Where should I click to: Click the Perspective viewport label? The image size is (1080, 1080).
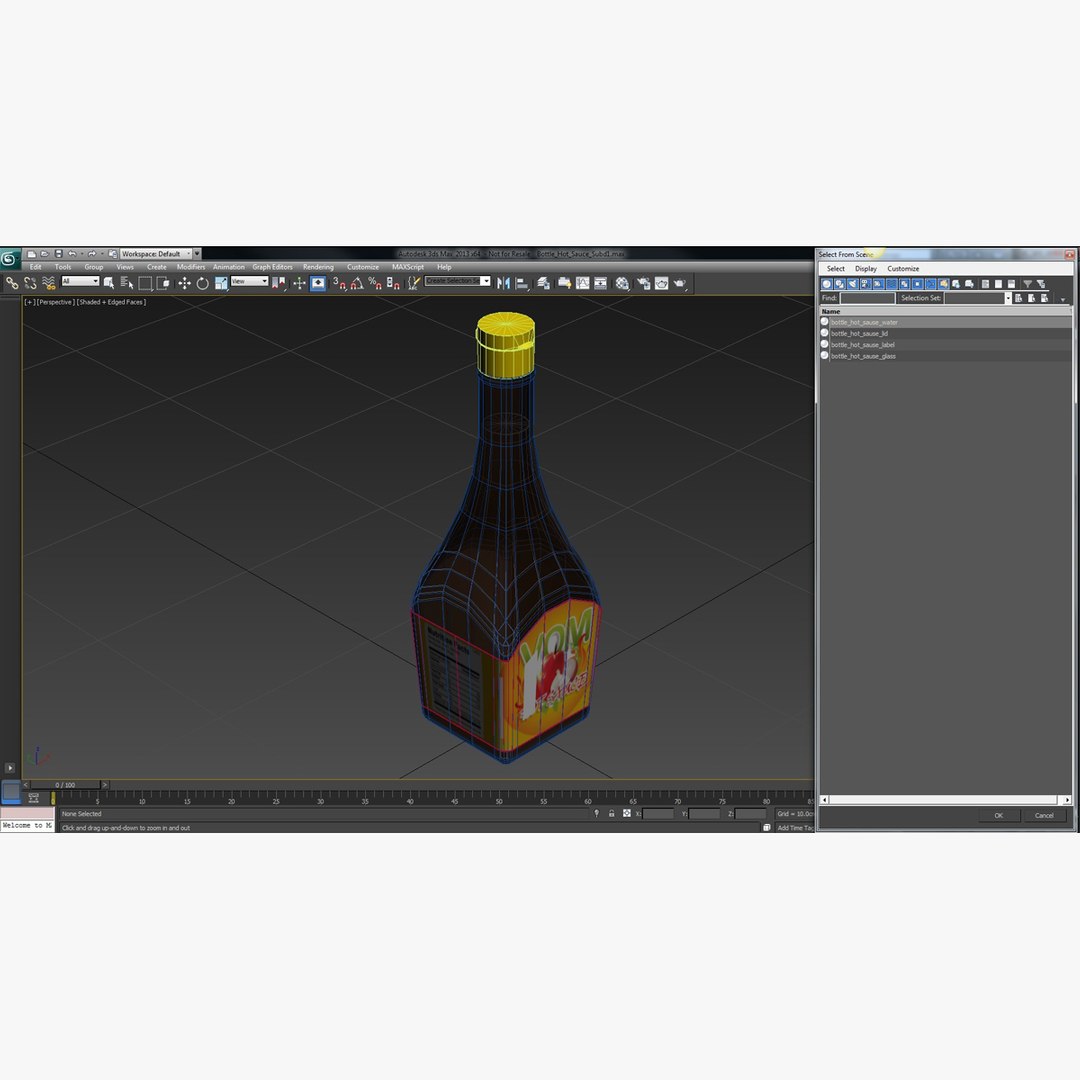click(55, 302)
